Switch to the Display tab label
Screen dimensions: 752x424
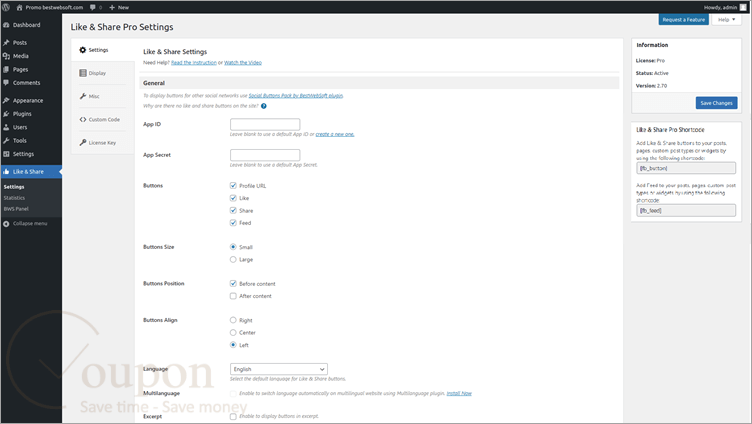[x=97, y=73]
